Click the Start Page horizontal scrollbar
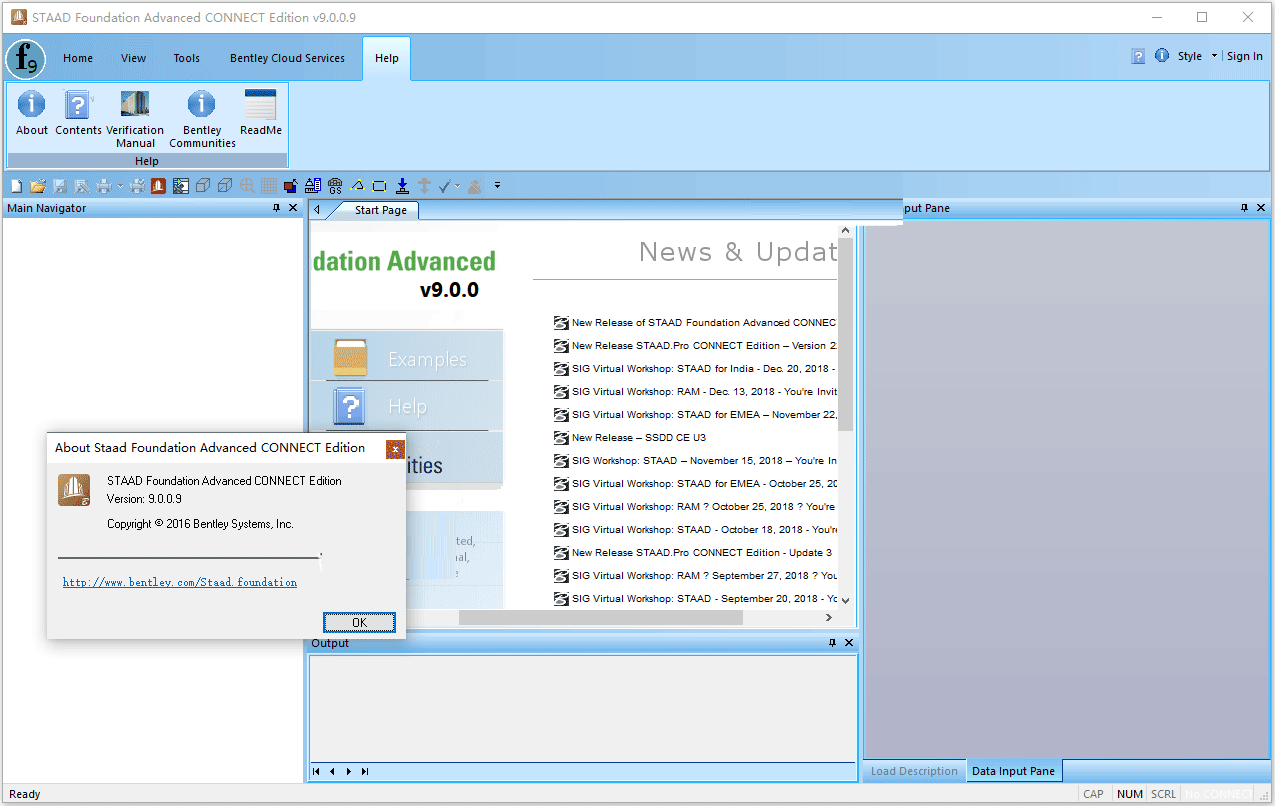1275x806 pixels. (600, 618)
